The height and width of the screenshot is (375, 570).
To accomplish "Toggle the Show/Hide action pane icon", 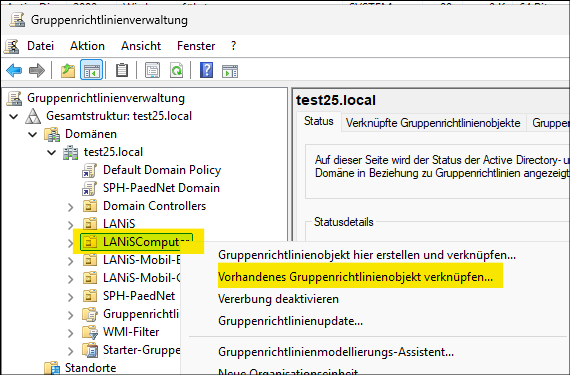I will click(230, 71).
